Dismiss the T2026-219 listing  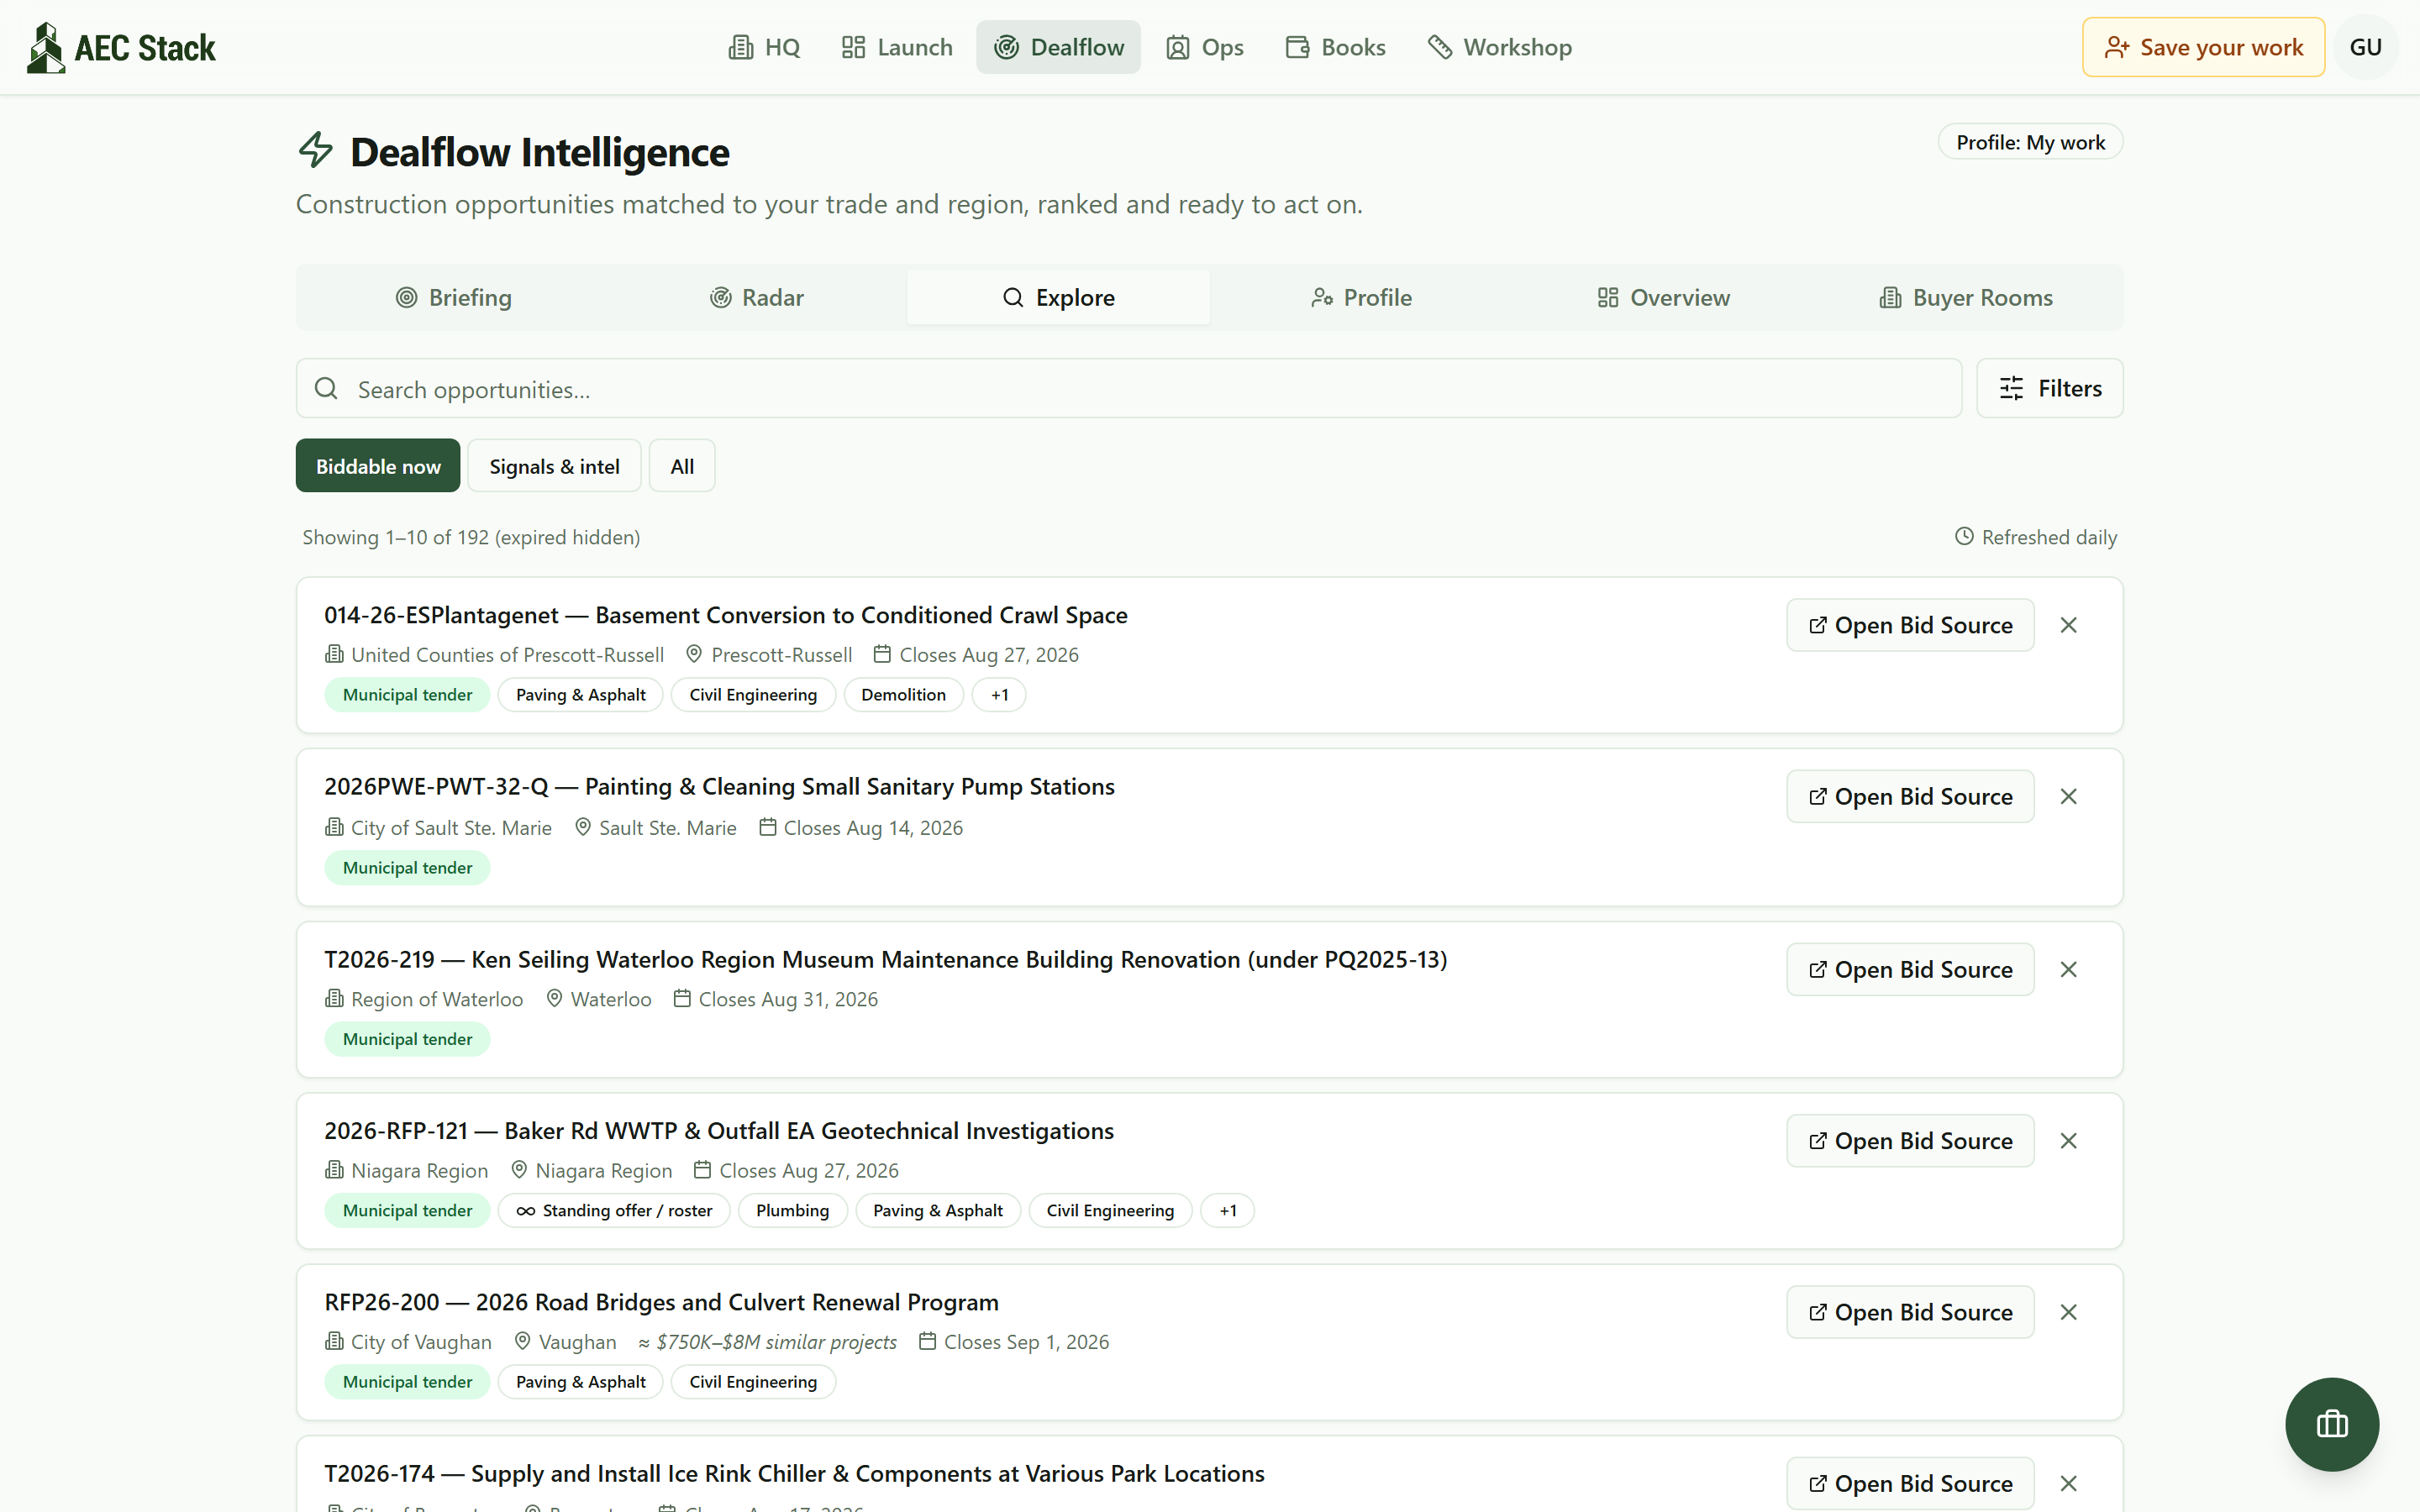[x=2068, y=969]
